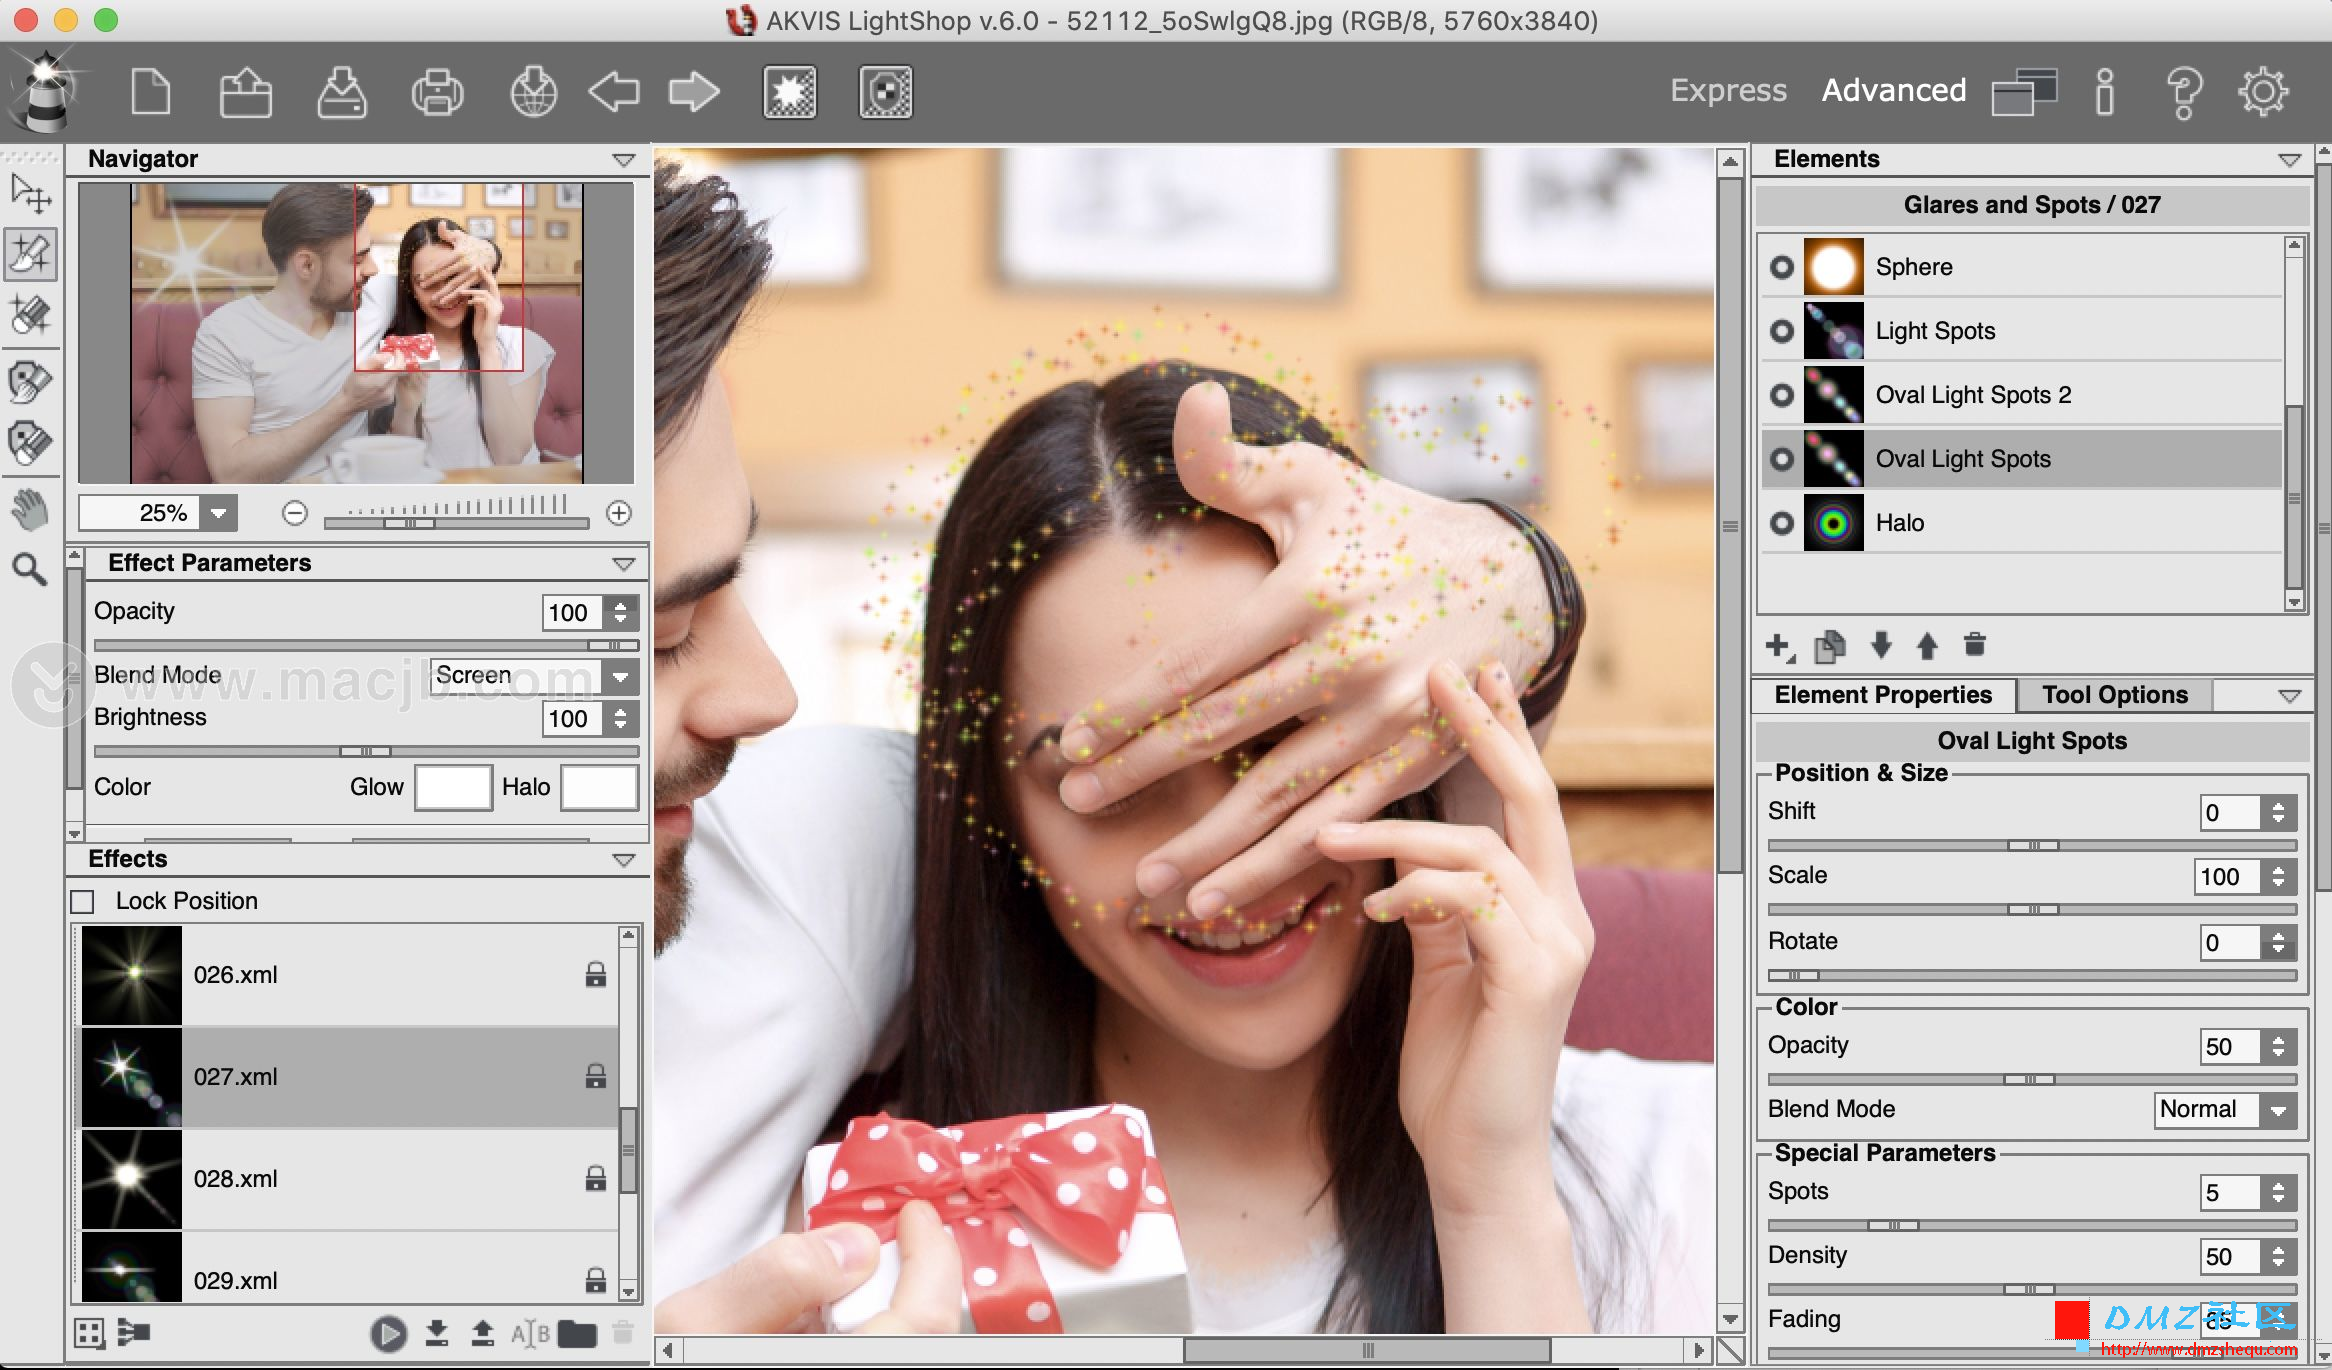Screen dimensions: 2332x1370
Task: Open the program info icon
Action: (x=2104, y=93)
